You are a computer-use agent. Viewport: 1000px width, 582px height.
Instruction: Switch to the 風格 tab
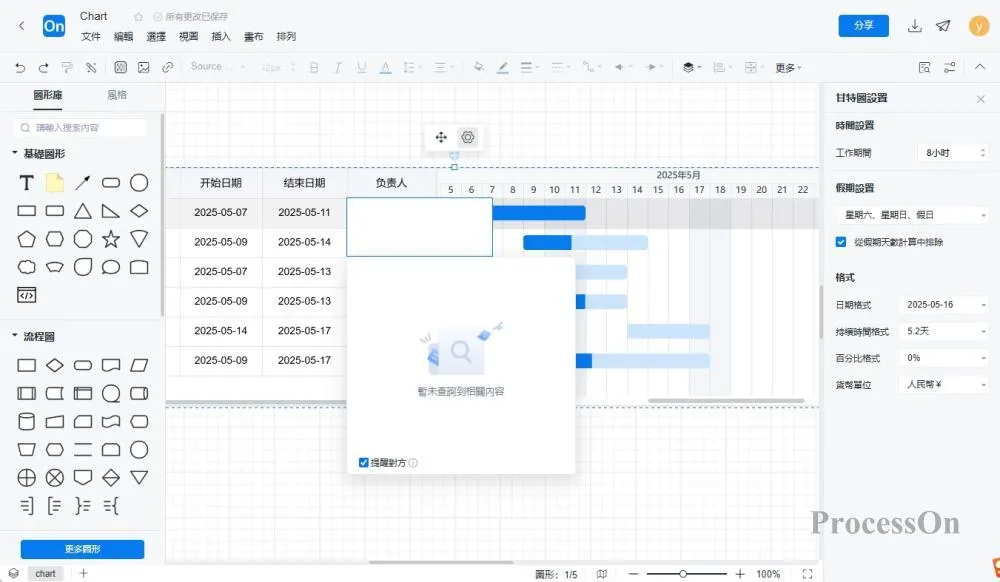pyautogui.click(x=117, y=95)
